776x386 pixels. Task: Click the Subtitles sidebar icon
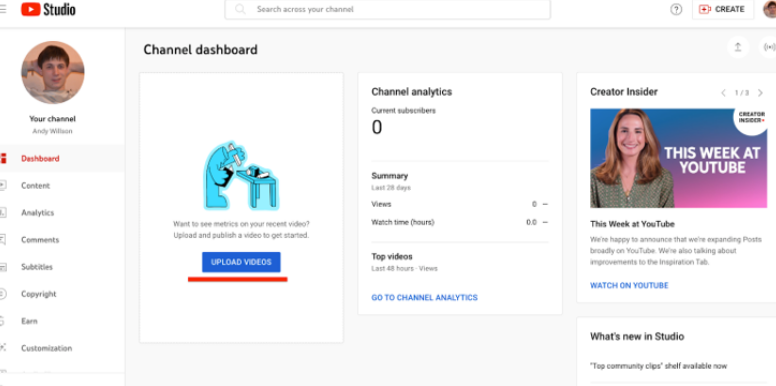tap(3, 267)
